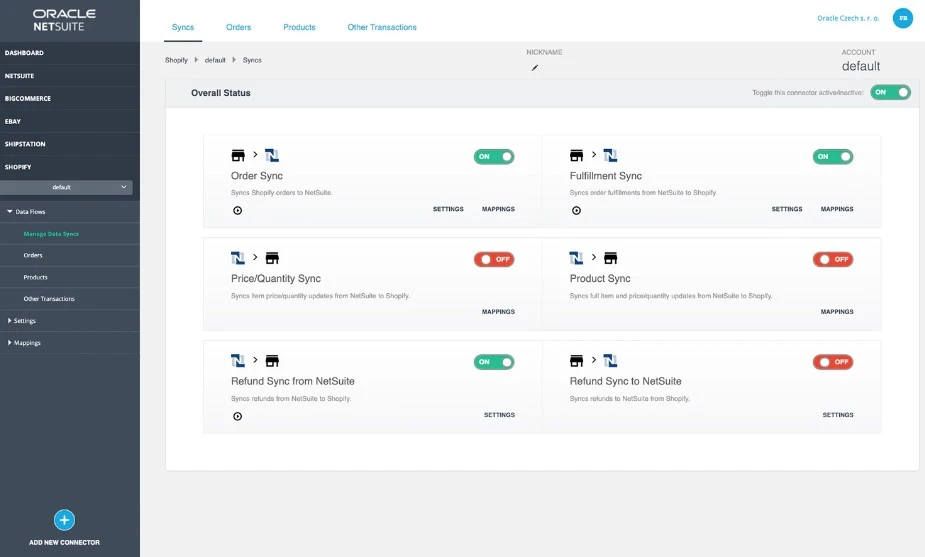Open Settings for Refund Sync to NetSuite
925x557 pixels.
point(838,415)
